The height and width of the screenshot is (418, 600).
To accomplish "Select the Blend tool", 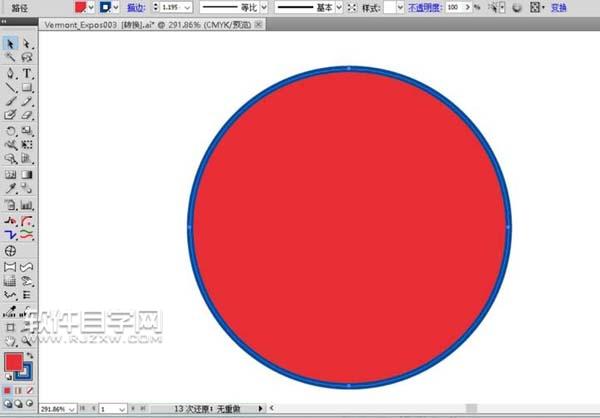I will tap(26, 188).
